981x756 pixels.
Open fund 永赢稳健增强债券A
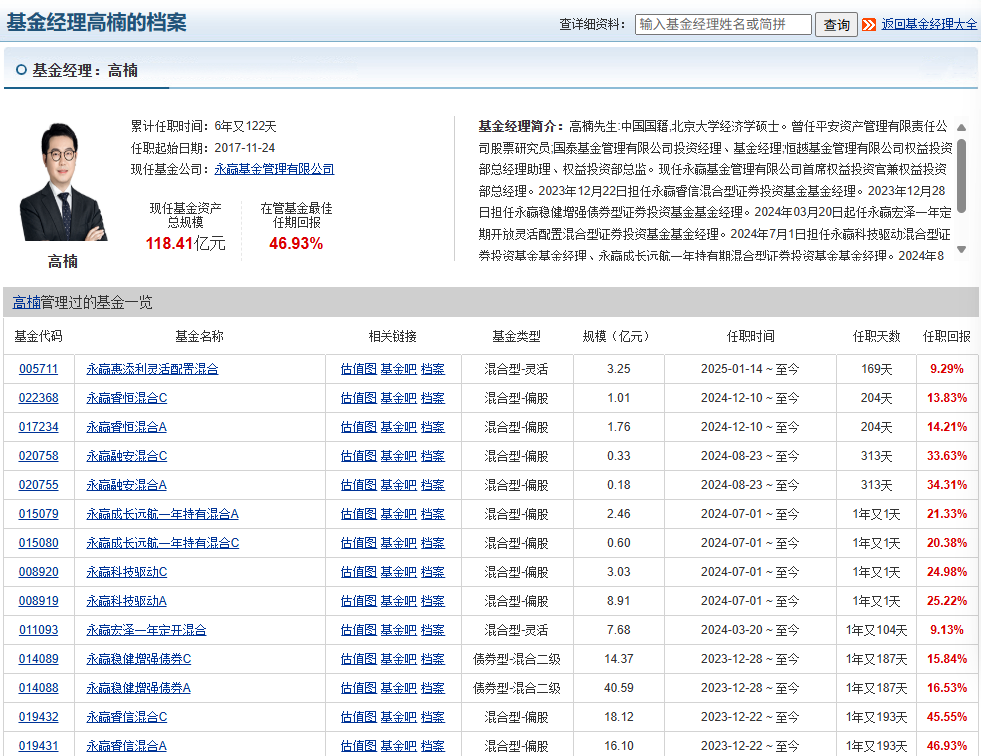point(138,688)
